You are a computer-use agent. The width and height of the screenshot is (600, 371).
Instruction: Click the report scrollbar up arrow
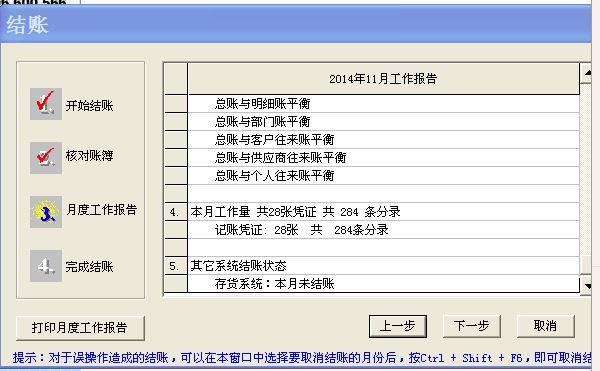(x=586, y=73)
